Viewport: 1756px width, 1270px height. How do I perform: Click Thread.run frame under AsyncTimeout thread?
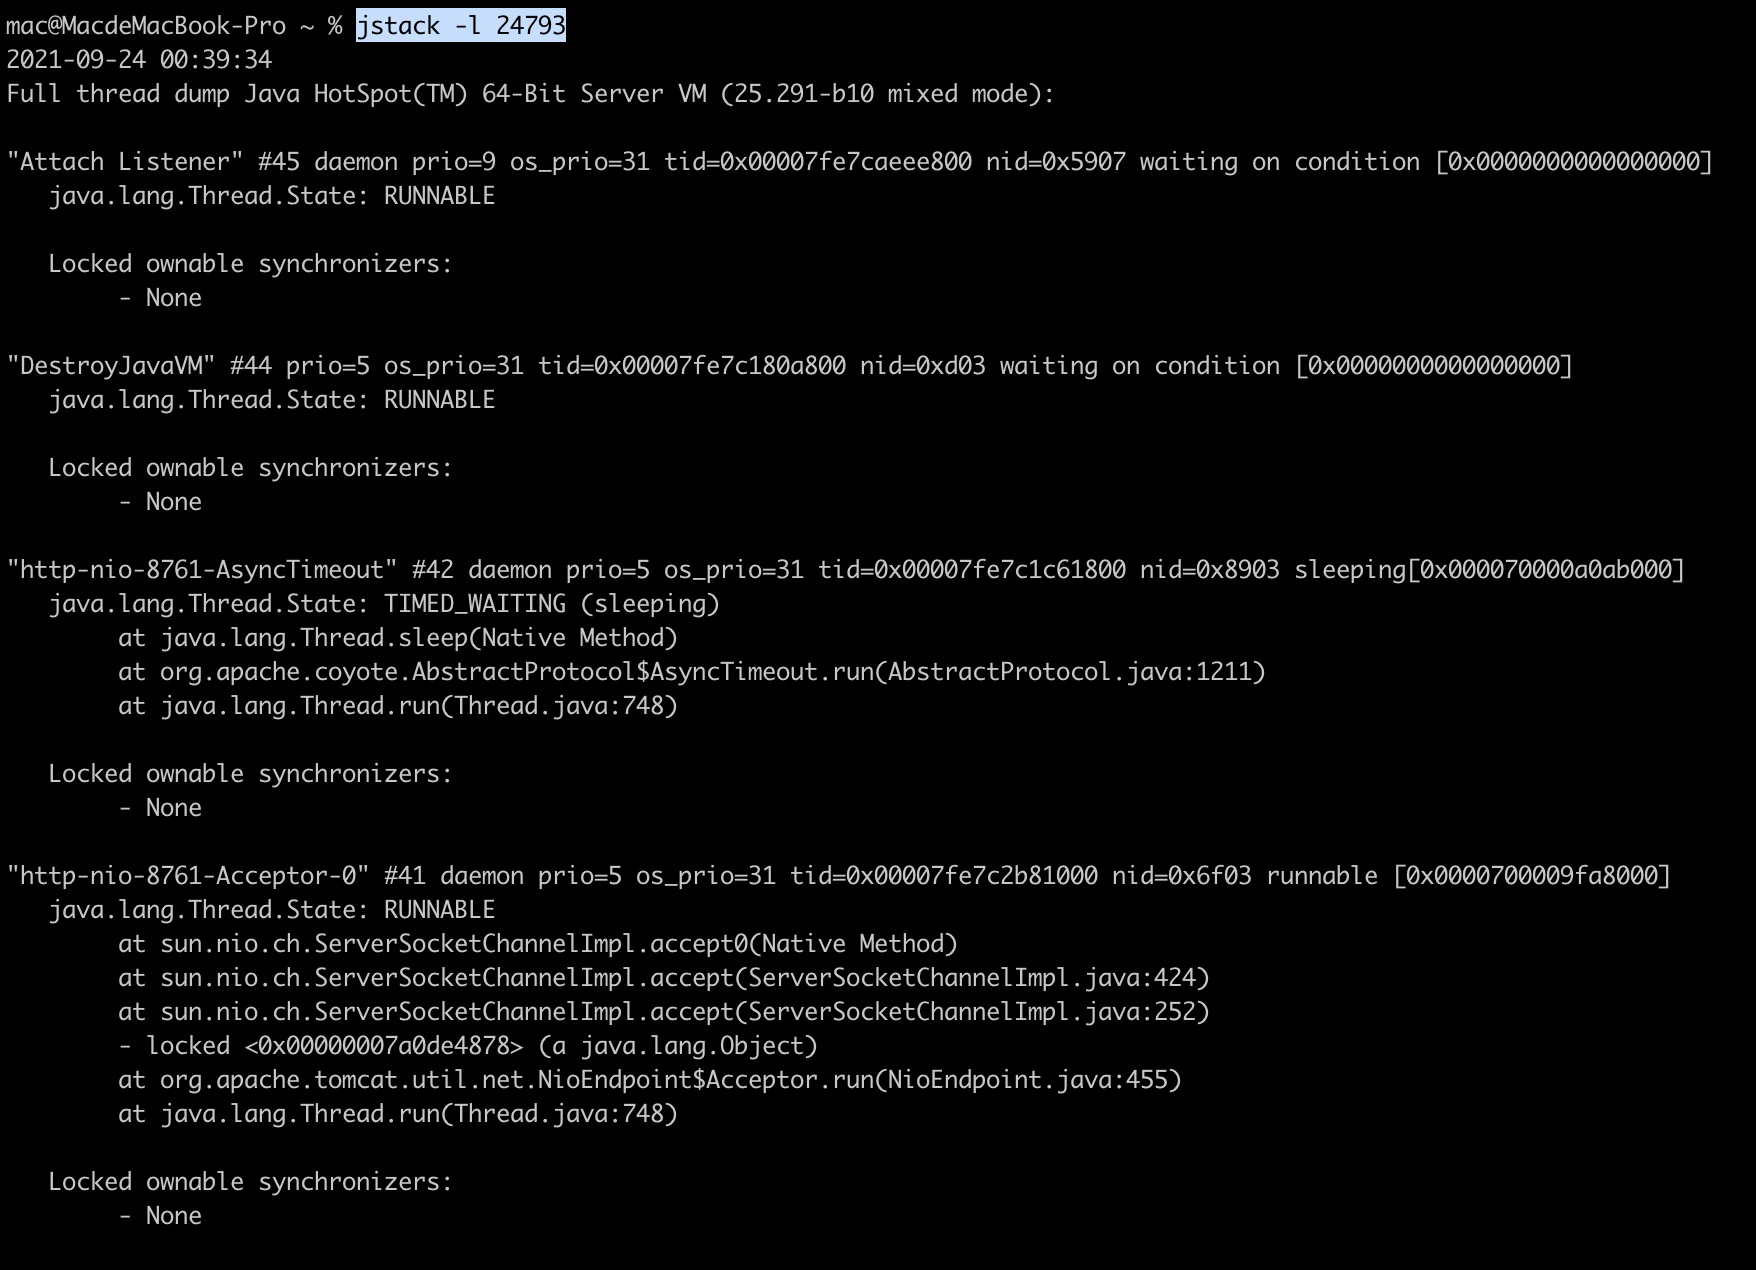pyautogui.click(x=398, y=705)
